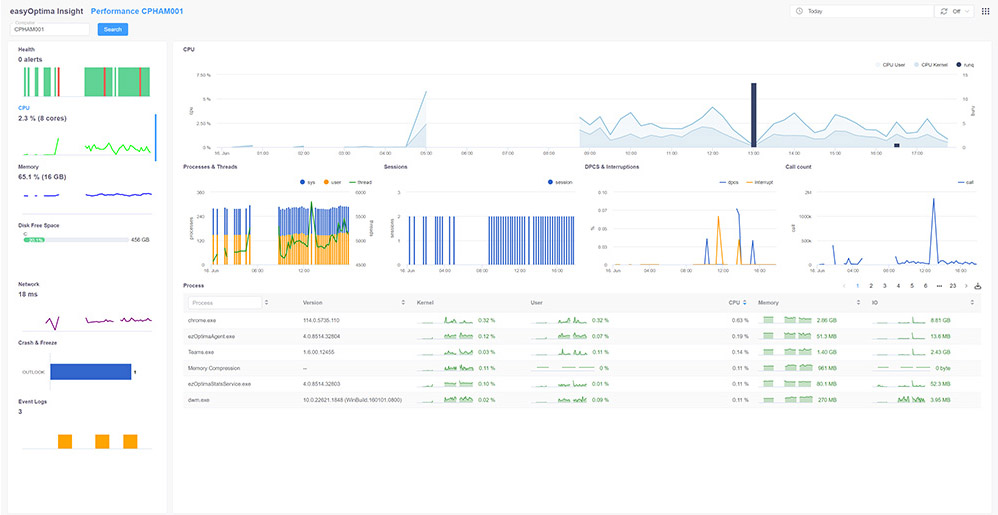Go to page 3 of process list
This screenshot has width=998, height=515.
pyautogui.click(x=884, y=286)
